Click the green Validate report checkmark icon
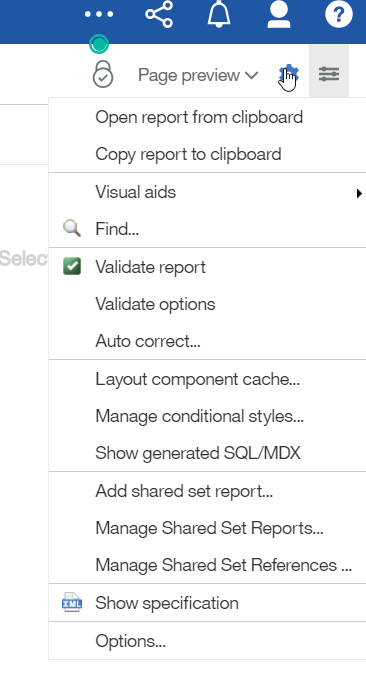Viewport: 366px width, 683px height. (x=72, y=267)
